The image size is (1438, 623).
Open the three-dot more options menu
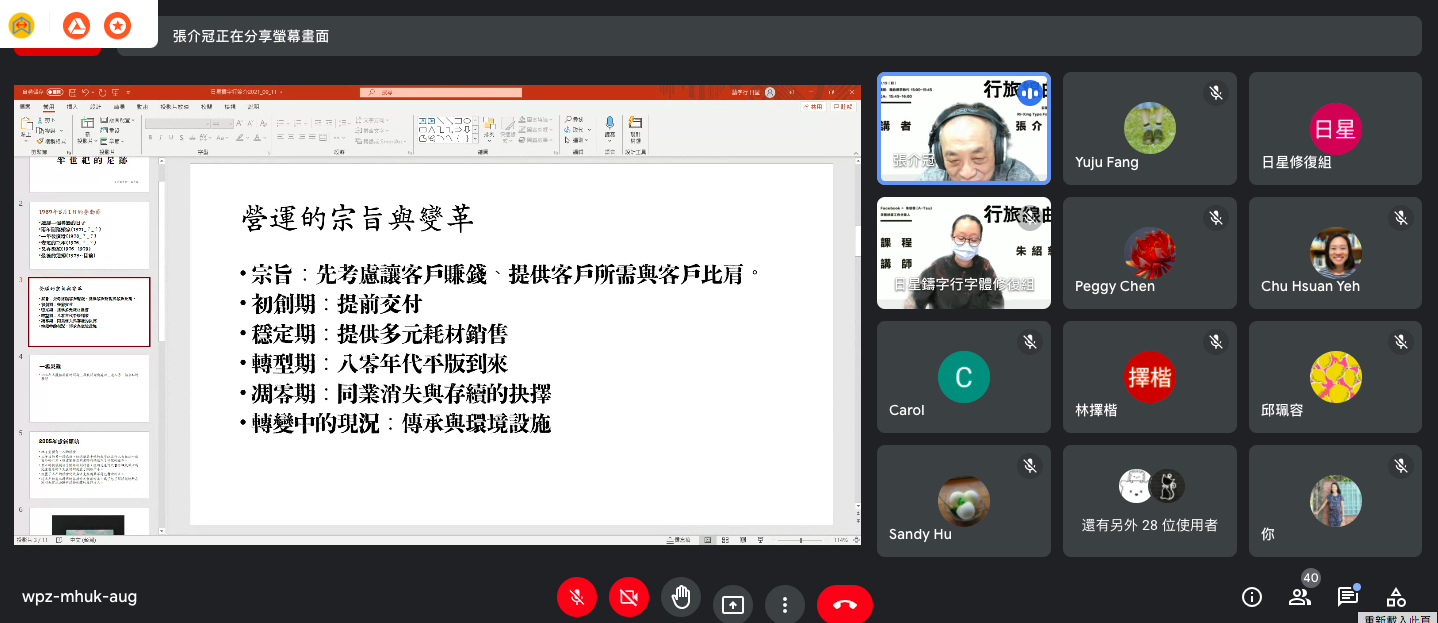click(785, 604)
